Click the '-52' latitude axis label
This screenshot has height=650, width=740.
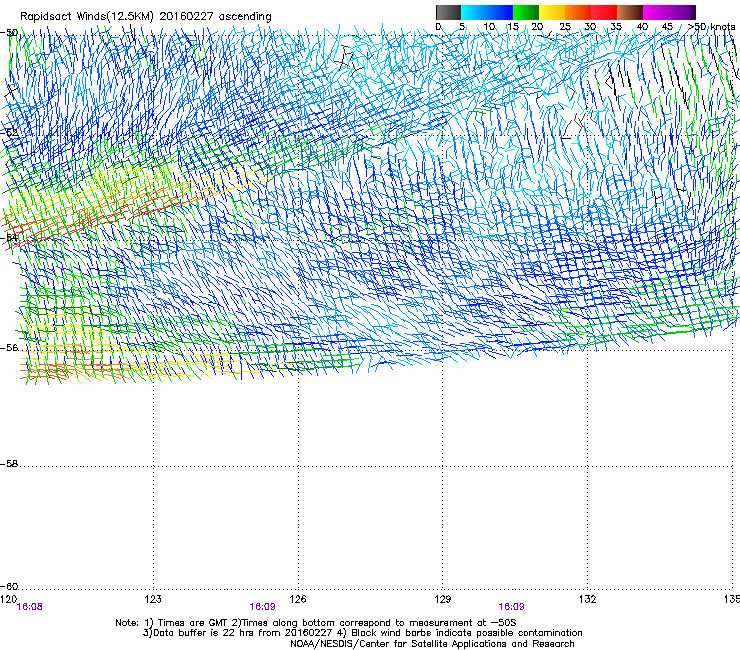pyautogui.click(x=9, y=133)
